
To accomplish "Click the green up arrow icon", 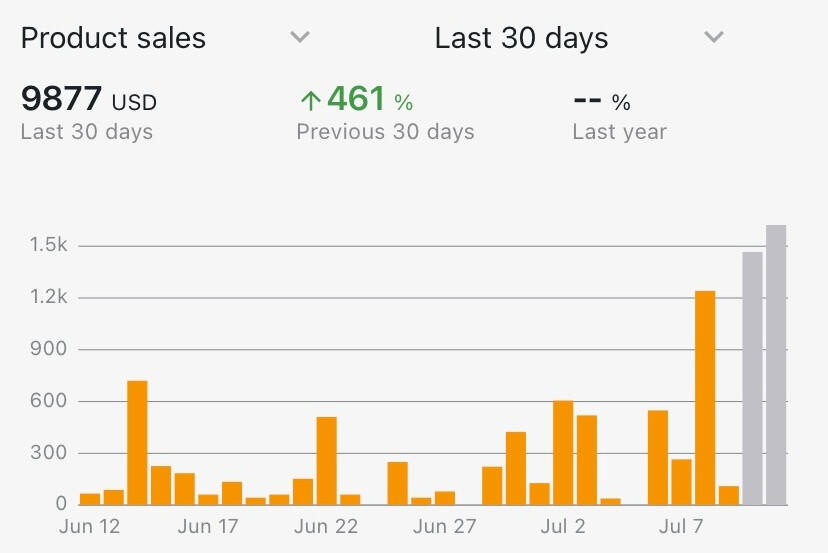I will click(x=310, y=101).
